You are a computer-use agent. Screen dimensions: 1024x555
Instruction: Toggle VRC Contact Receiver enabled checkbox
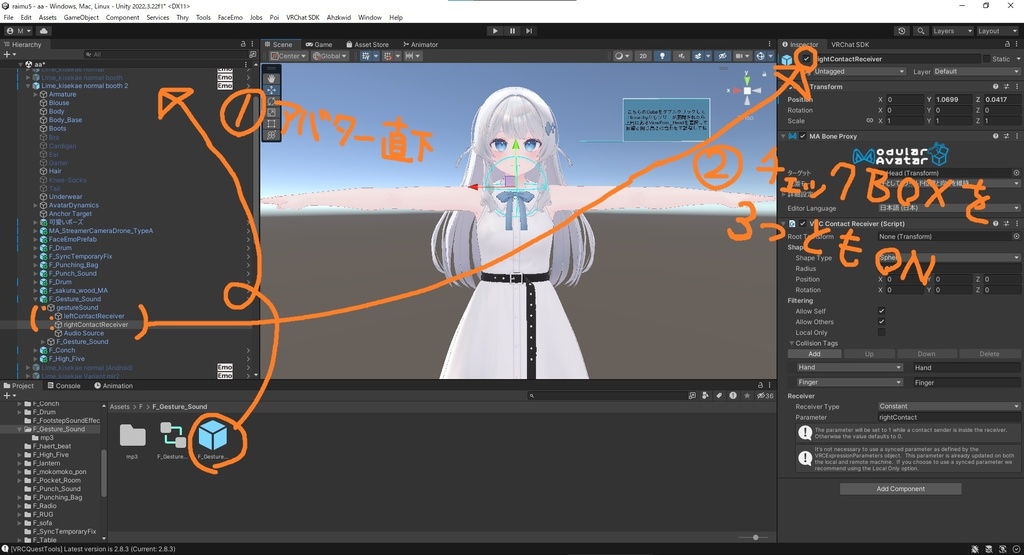[x=803, y=223]
